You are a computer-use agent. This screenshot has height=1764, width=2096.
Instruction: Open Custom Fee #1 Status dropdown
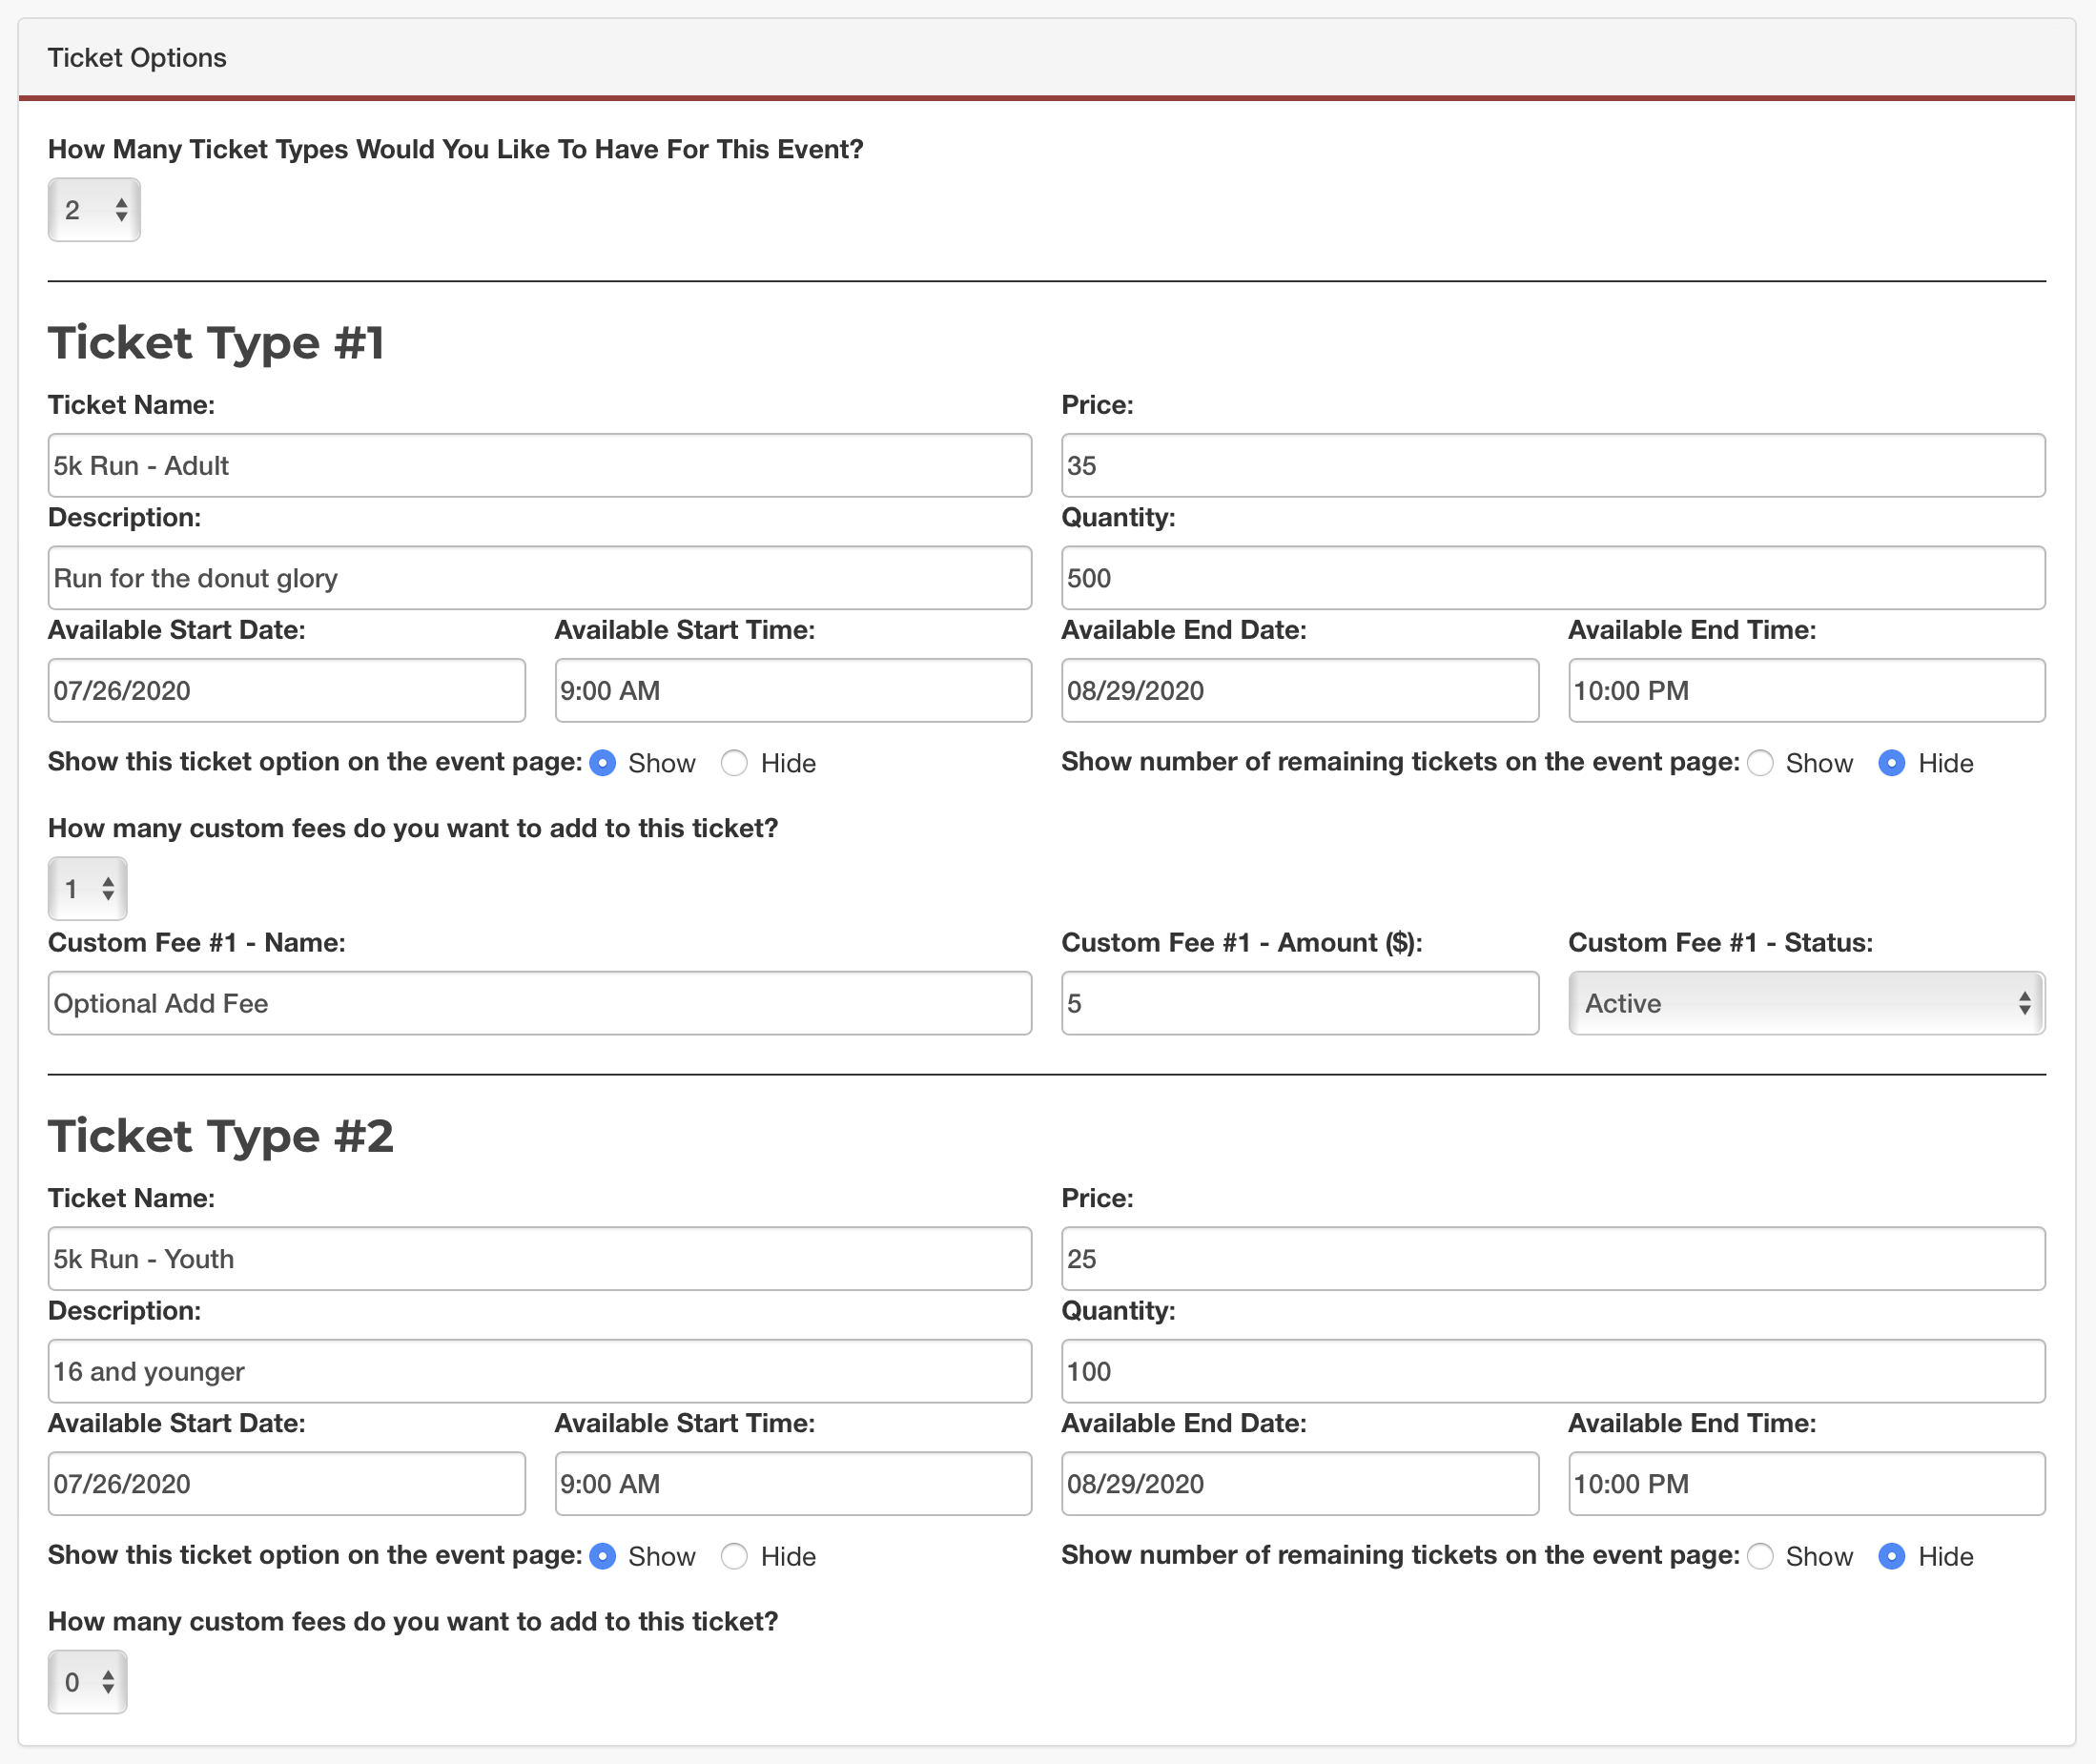click(1806, 1003)
